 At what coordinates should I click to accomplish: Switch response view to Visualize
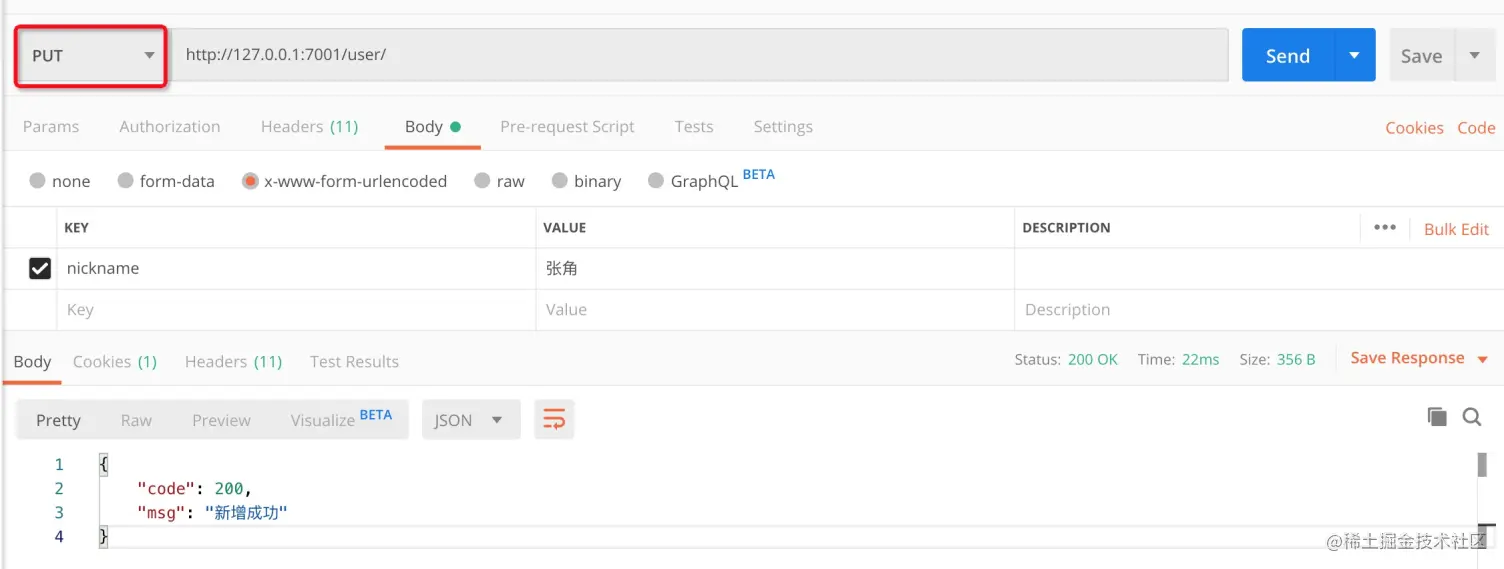click(341, 419)
